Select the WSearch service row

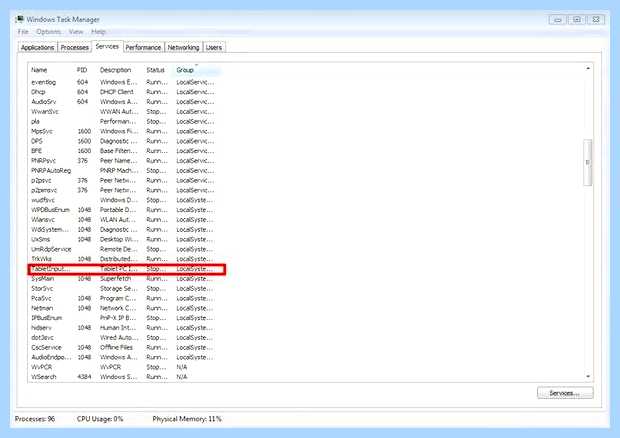[x=123, y=377]
